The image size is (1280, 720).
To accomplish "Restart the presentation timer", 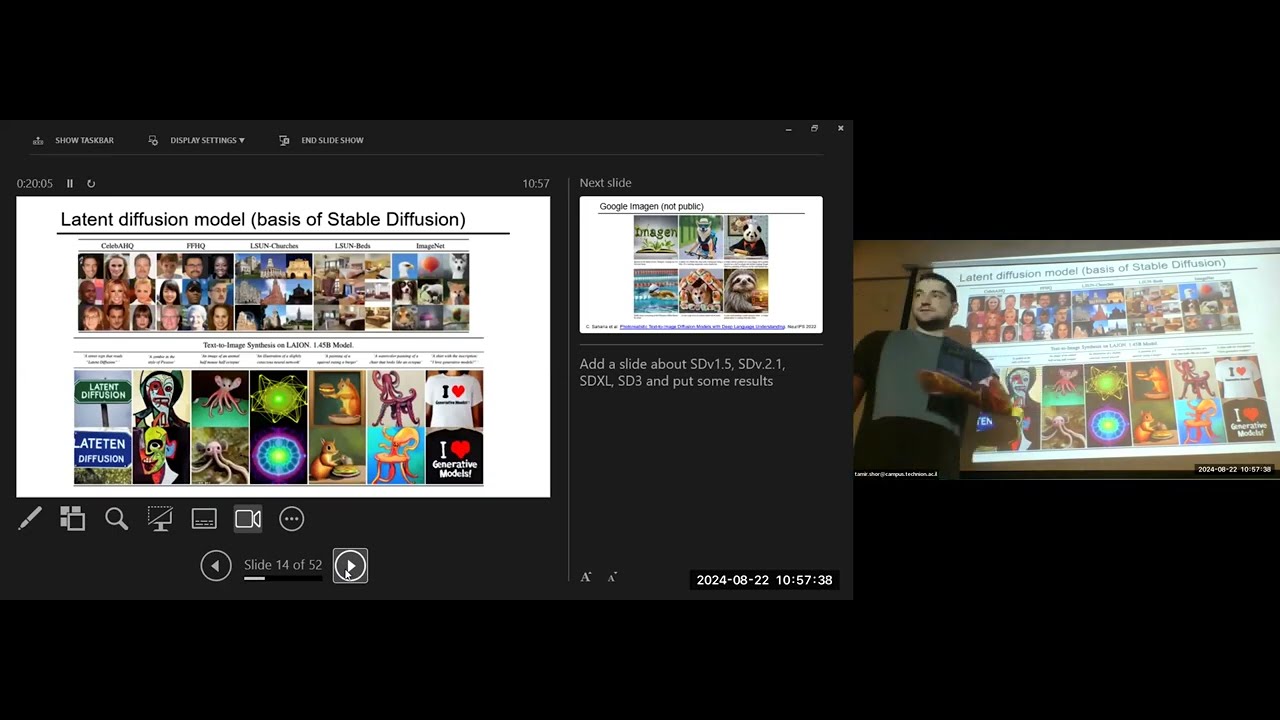I will coord(91,183).
